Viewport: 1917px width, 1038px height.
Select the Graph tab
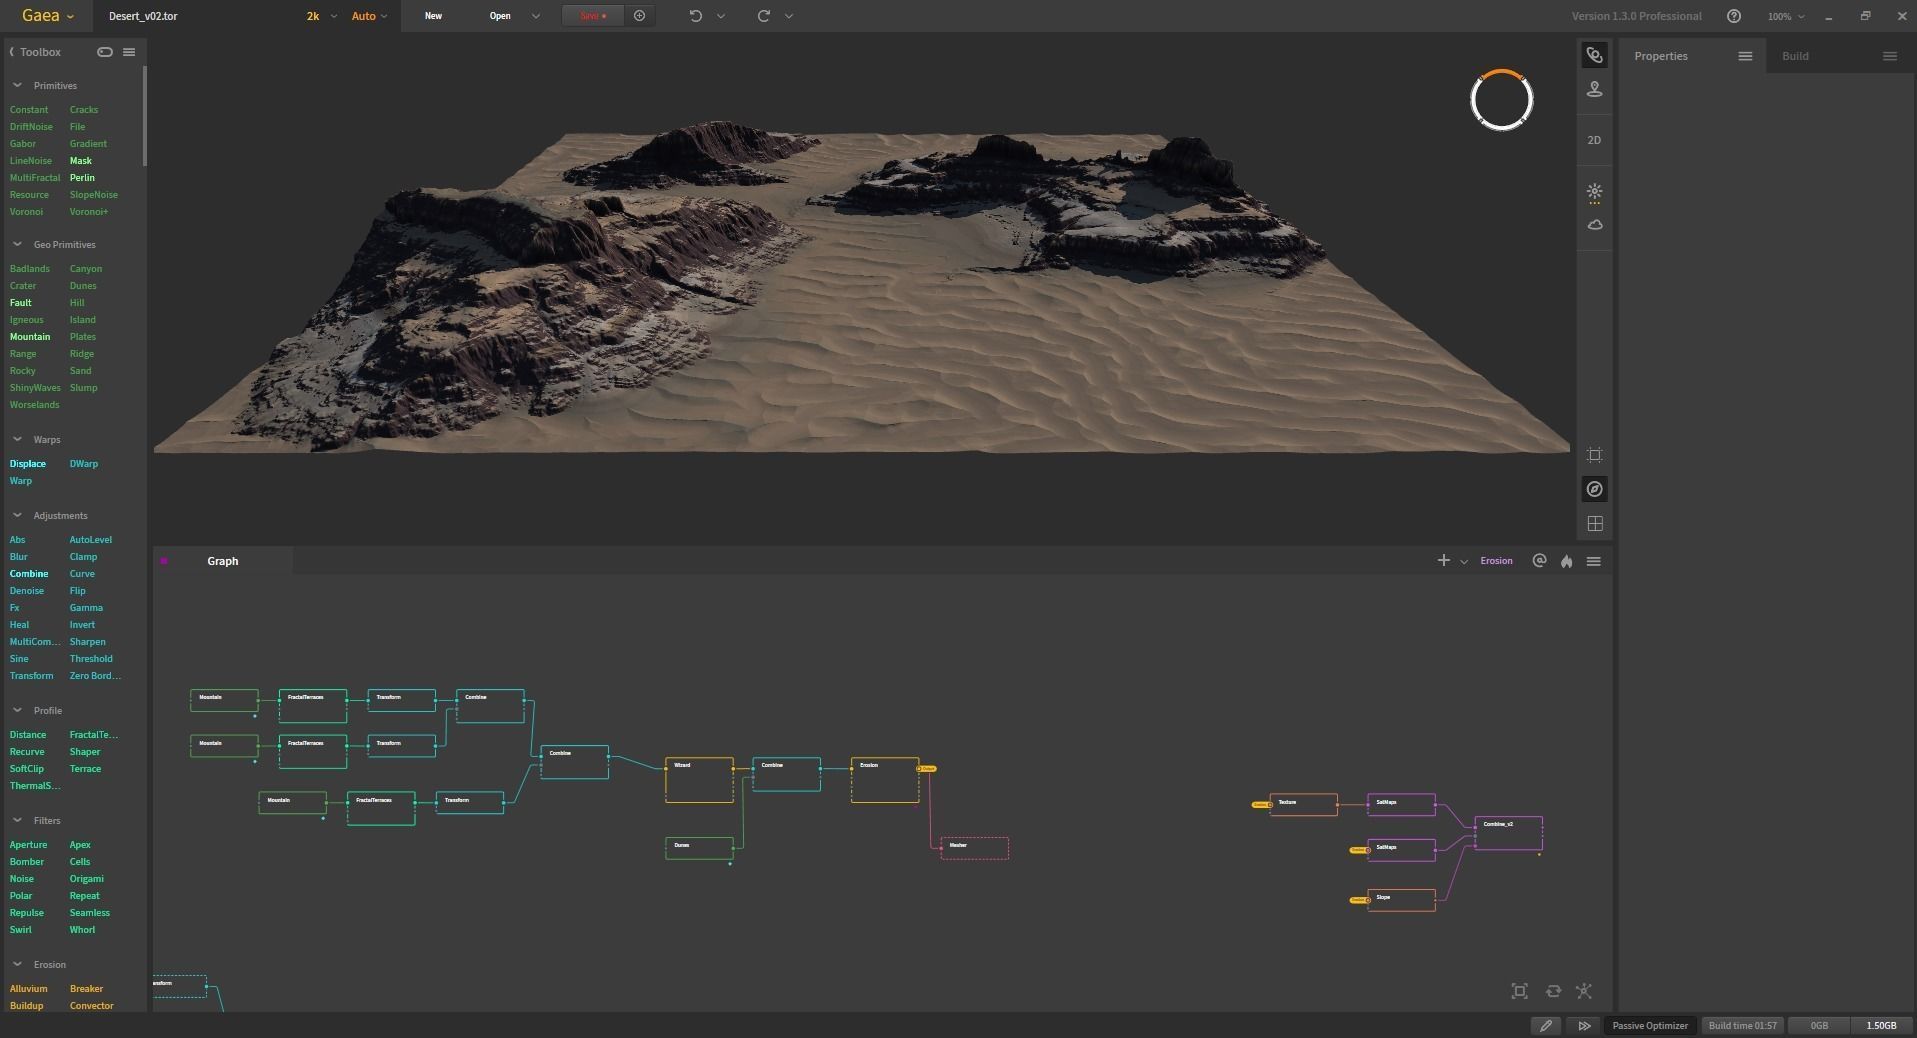pos(223,561)
